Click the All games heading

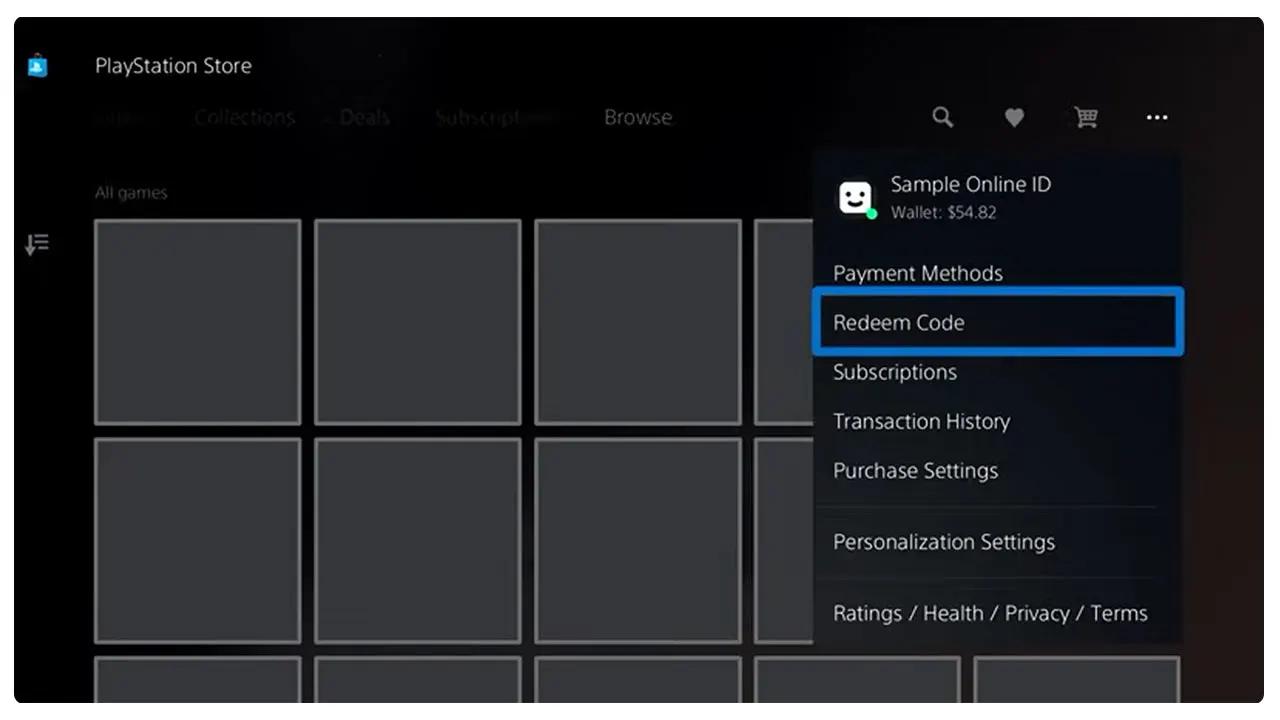coord(131,193)
